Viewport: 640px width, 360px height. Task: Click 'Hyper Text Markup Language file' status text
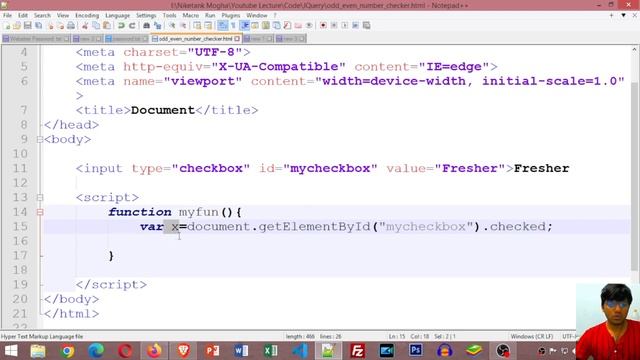[42, 336]
